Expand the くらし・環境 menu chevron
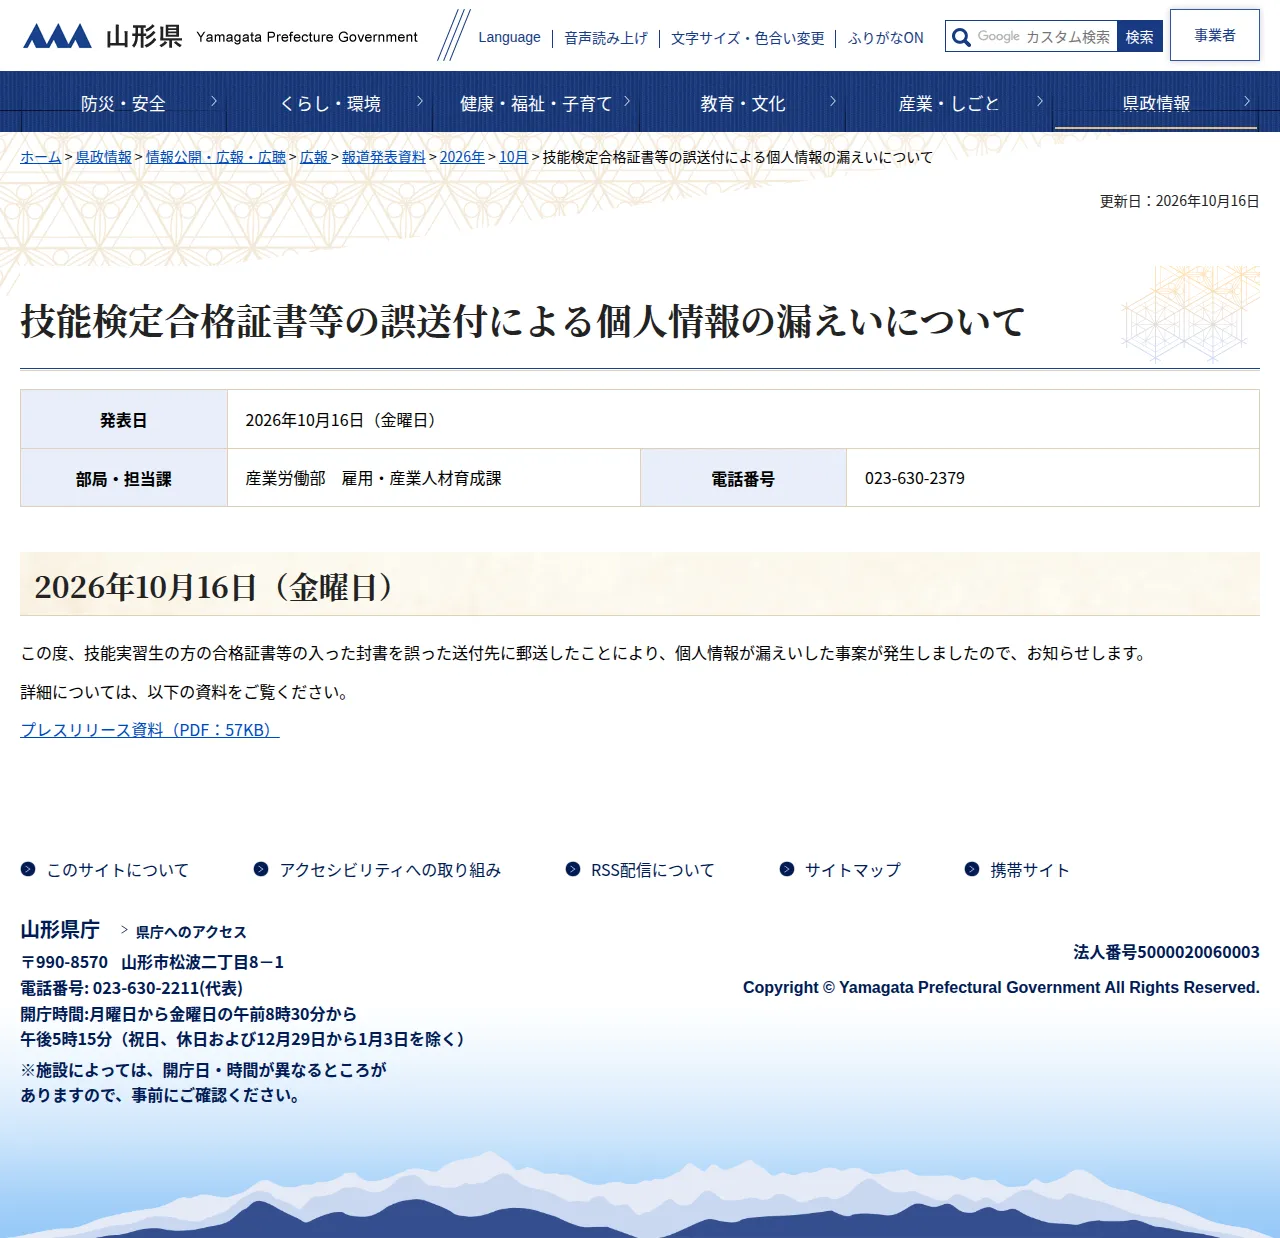The width and height of the screenshot is (1280, 1238). (420, 101)
